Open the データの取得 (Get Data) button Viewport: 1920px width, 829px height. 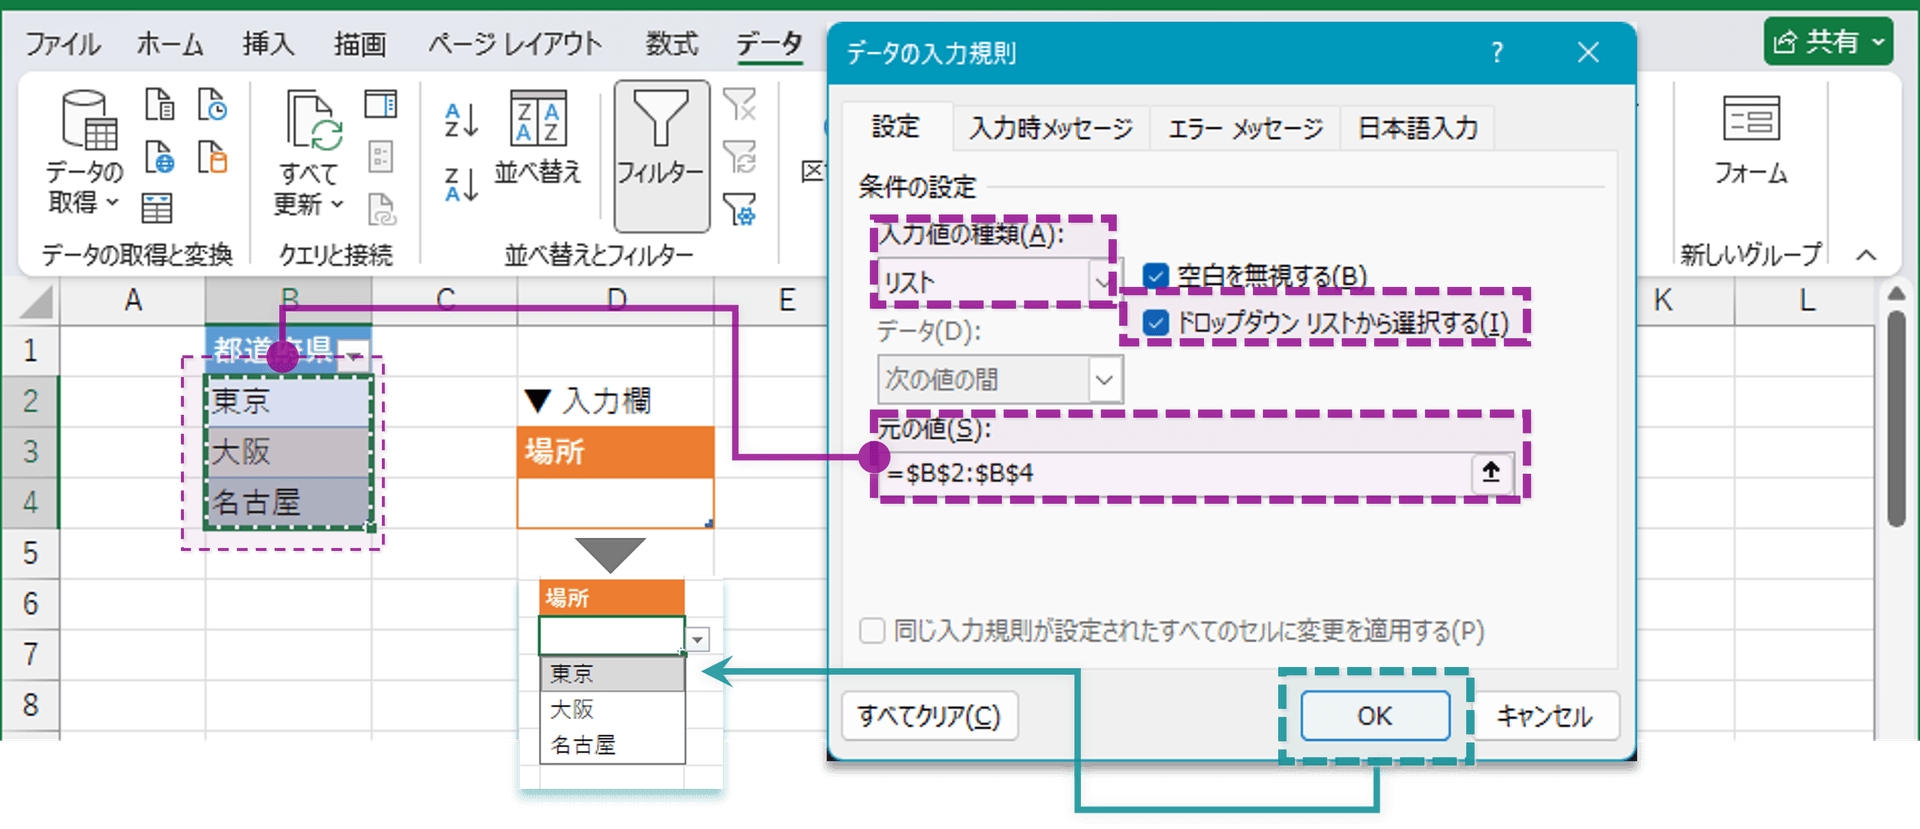point(86,152)
